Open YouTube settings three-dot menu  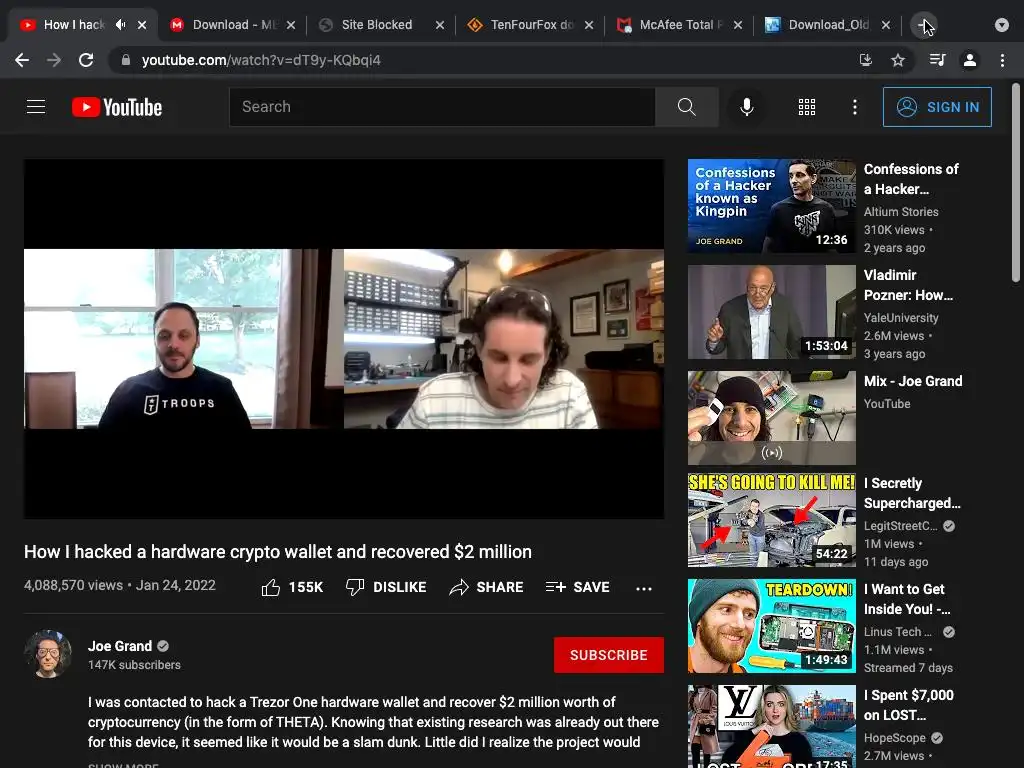(855, 107)
